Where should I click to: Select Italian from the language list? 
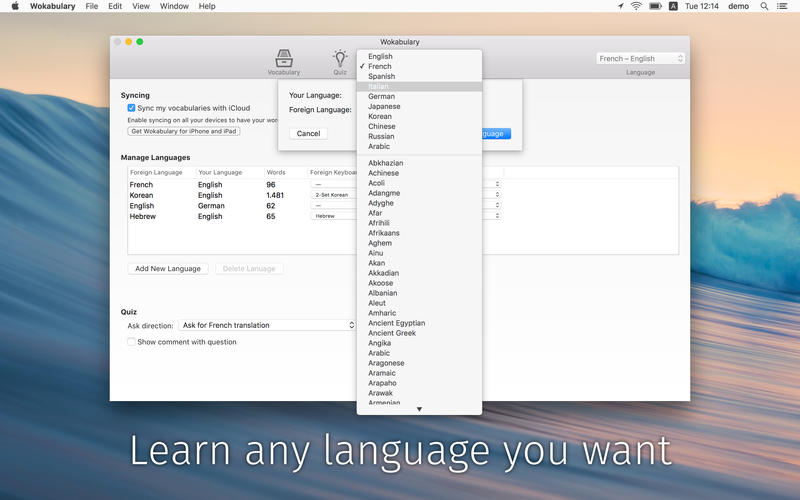[x=381, y=87]
